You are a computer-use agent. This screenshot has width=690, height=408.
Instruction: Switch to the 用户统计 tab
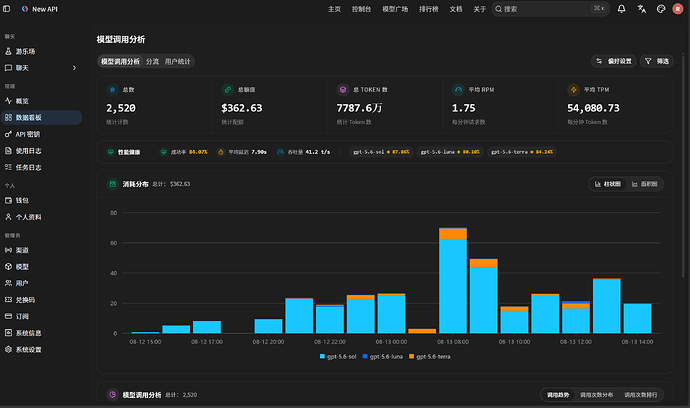177,62
